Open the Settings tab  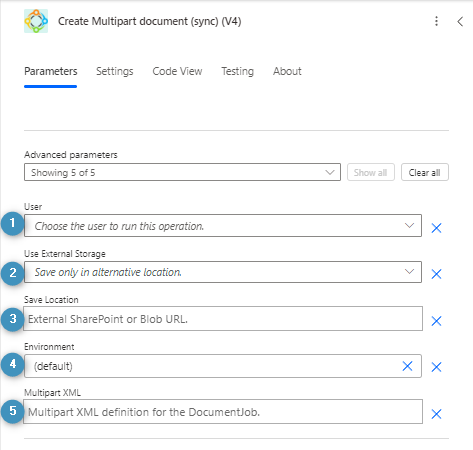115,71
